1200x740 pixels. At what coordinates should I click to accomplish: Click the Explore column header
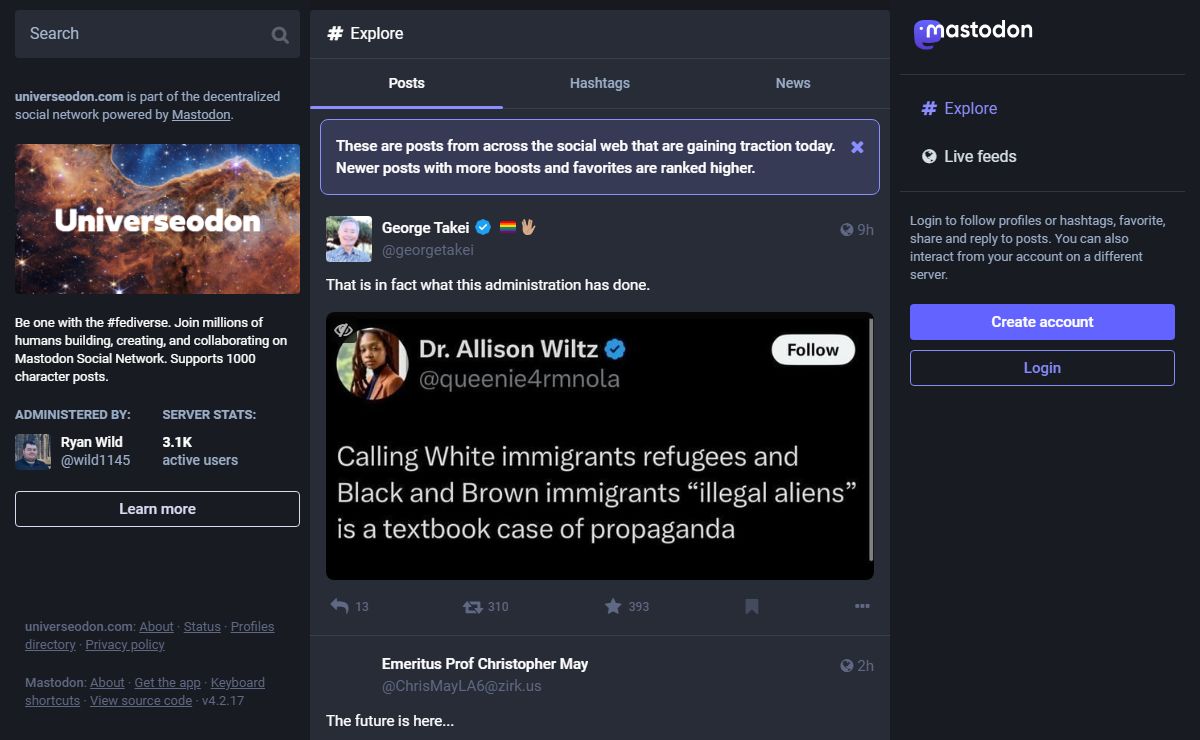pos(600,34)
